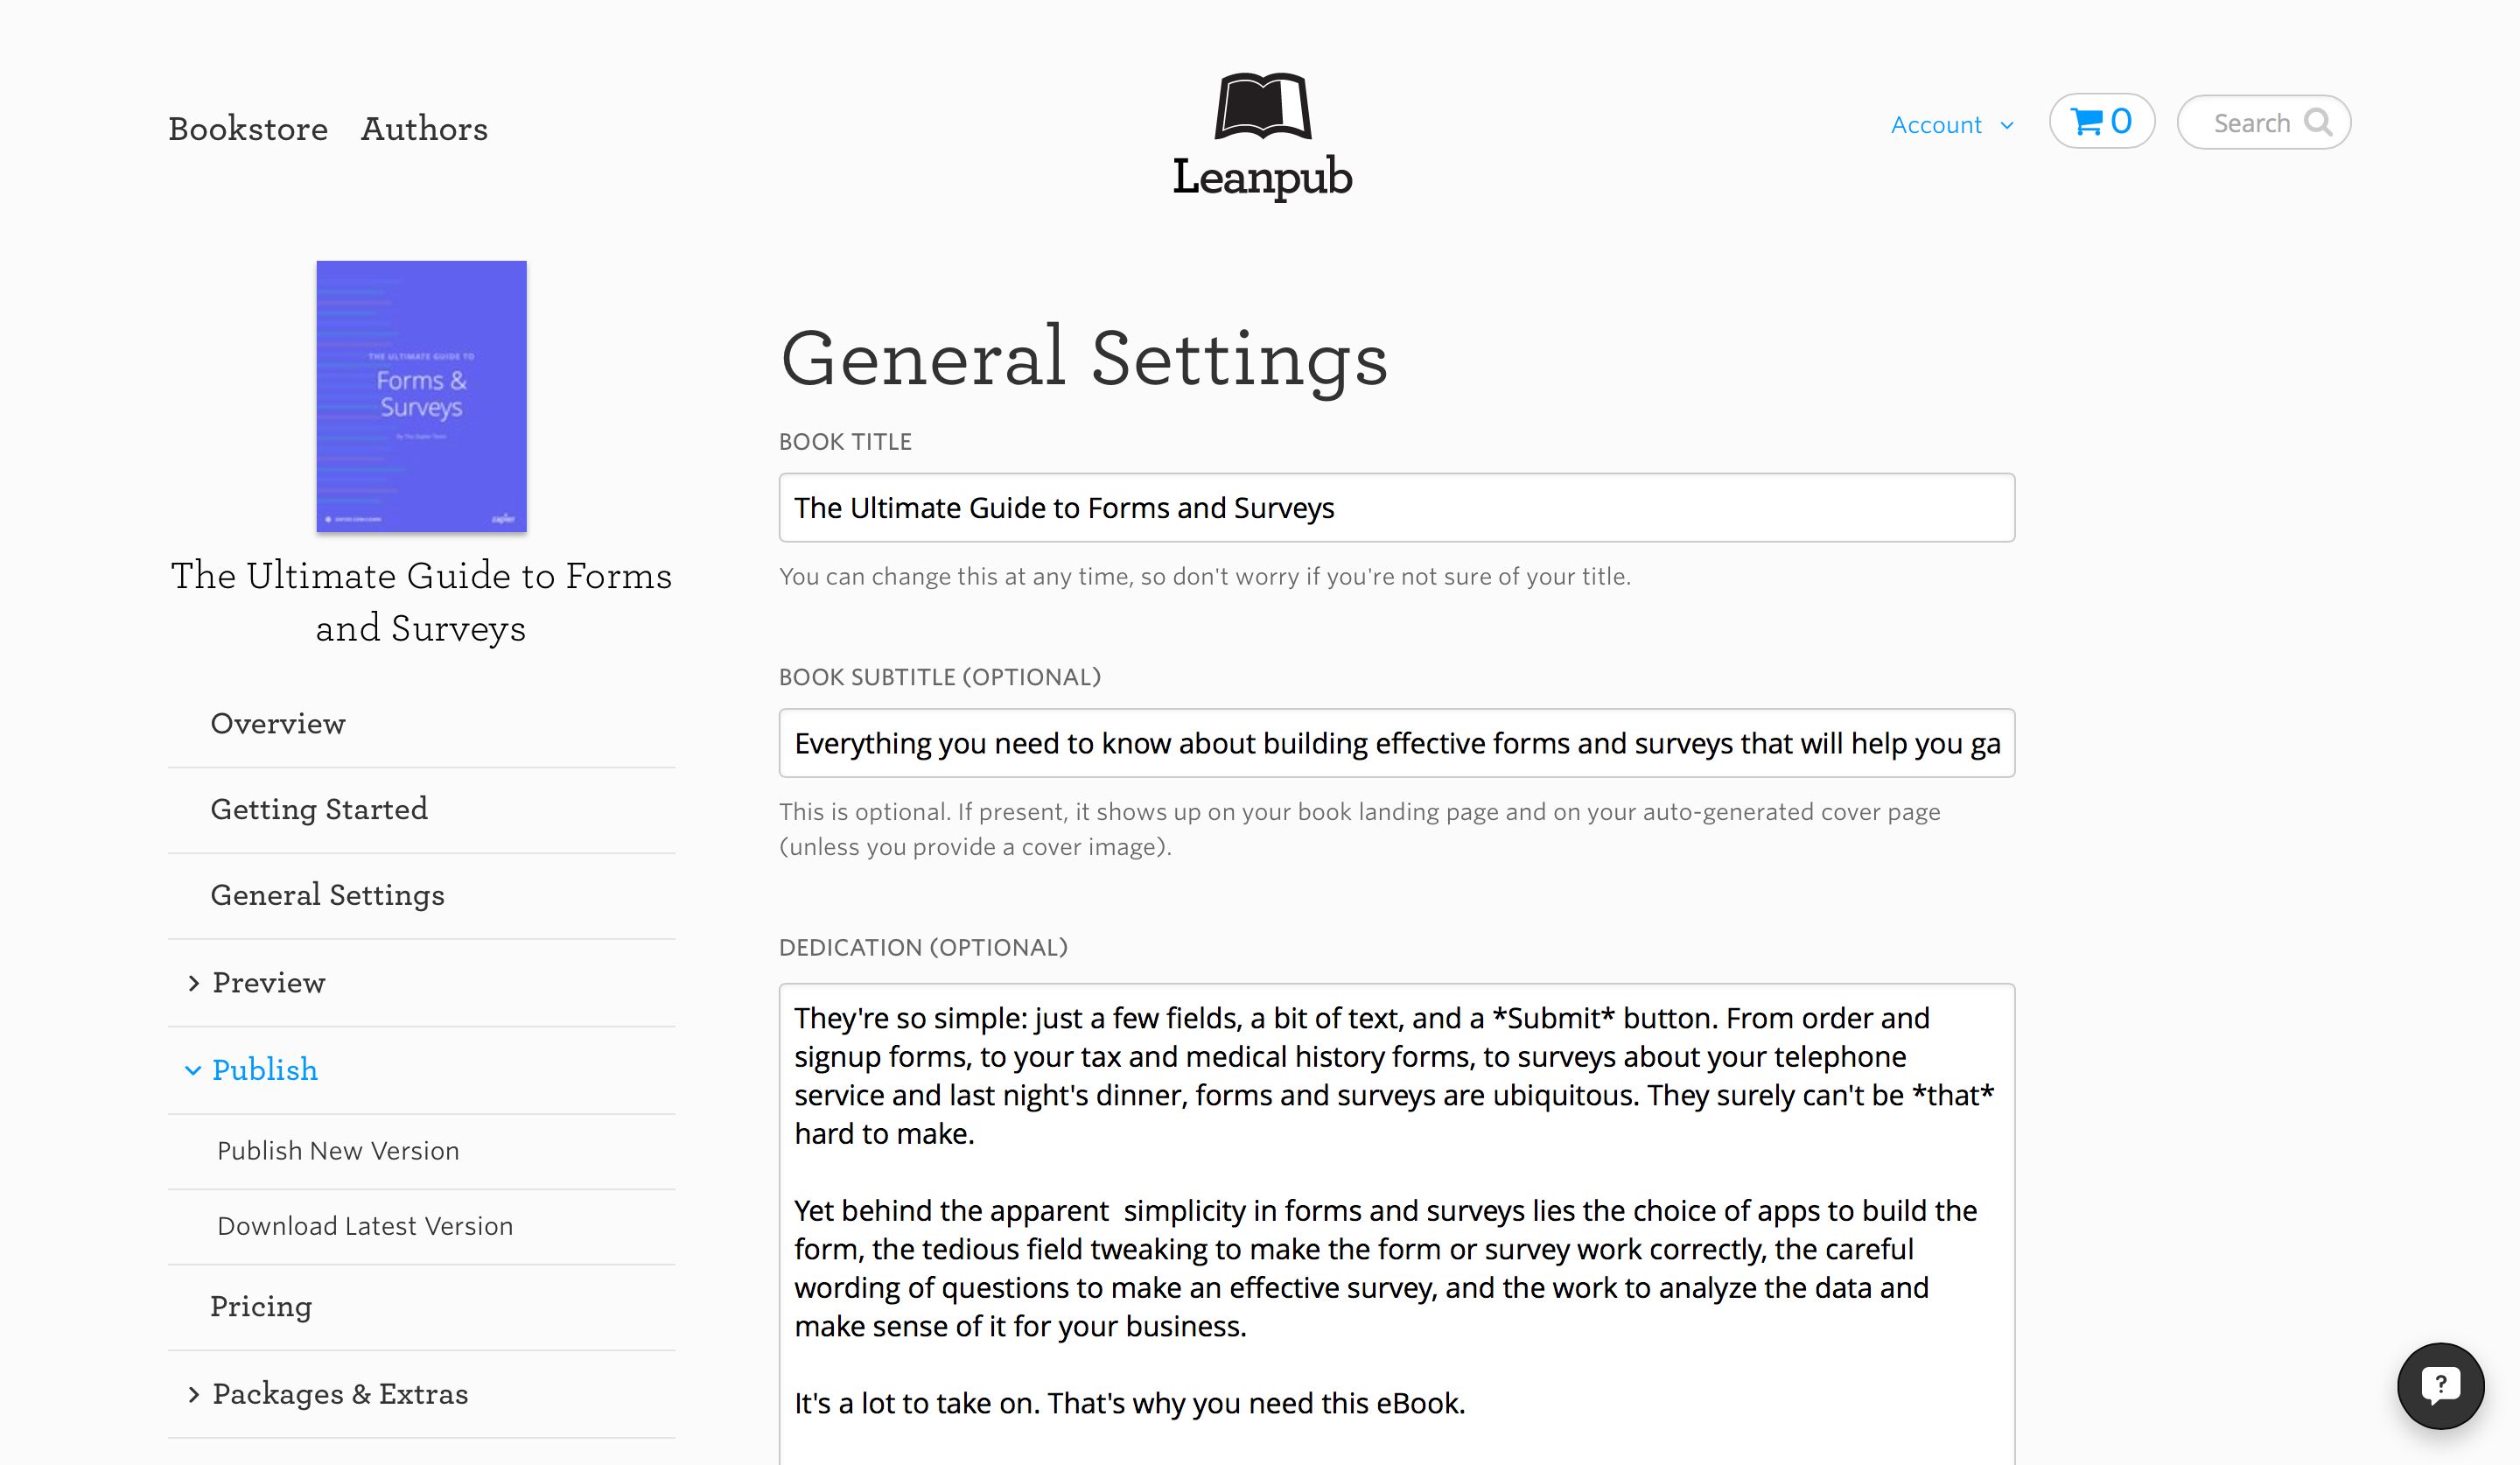Viewport: 2520px width, 1465px height.
Task: Go to the Bookstore page
Action: pos(248,129)
